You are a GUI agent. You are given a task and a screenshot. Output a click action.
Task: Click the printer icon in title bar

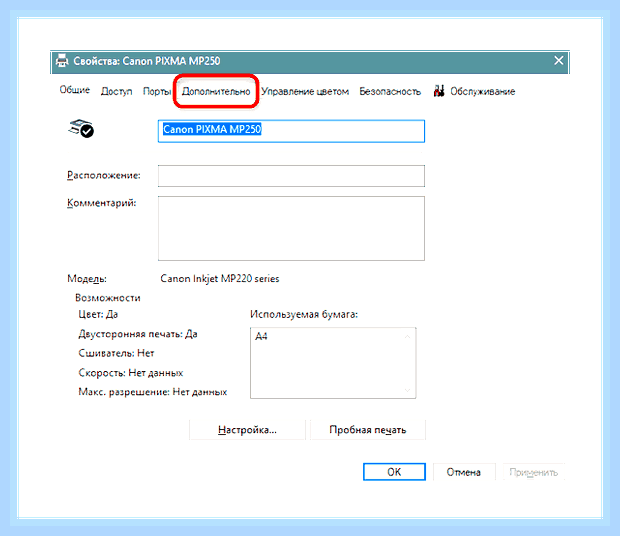click(62, 60)
